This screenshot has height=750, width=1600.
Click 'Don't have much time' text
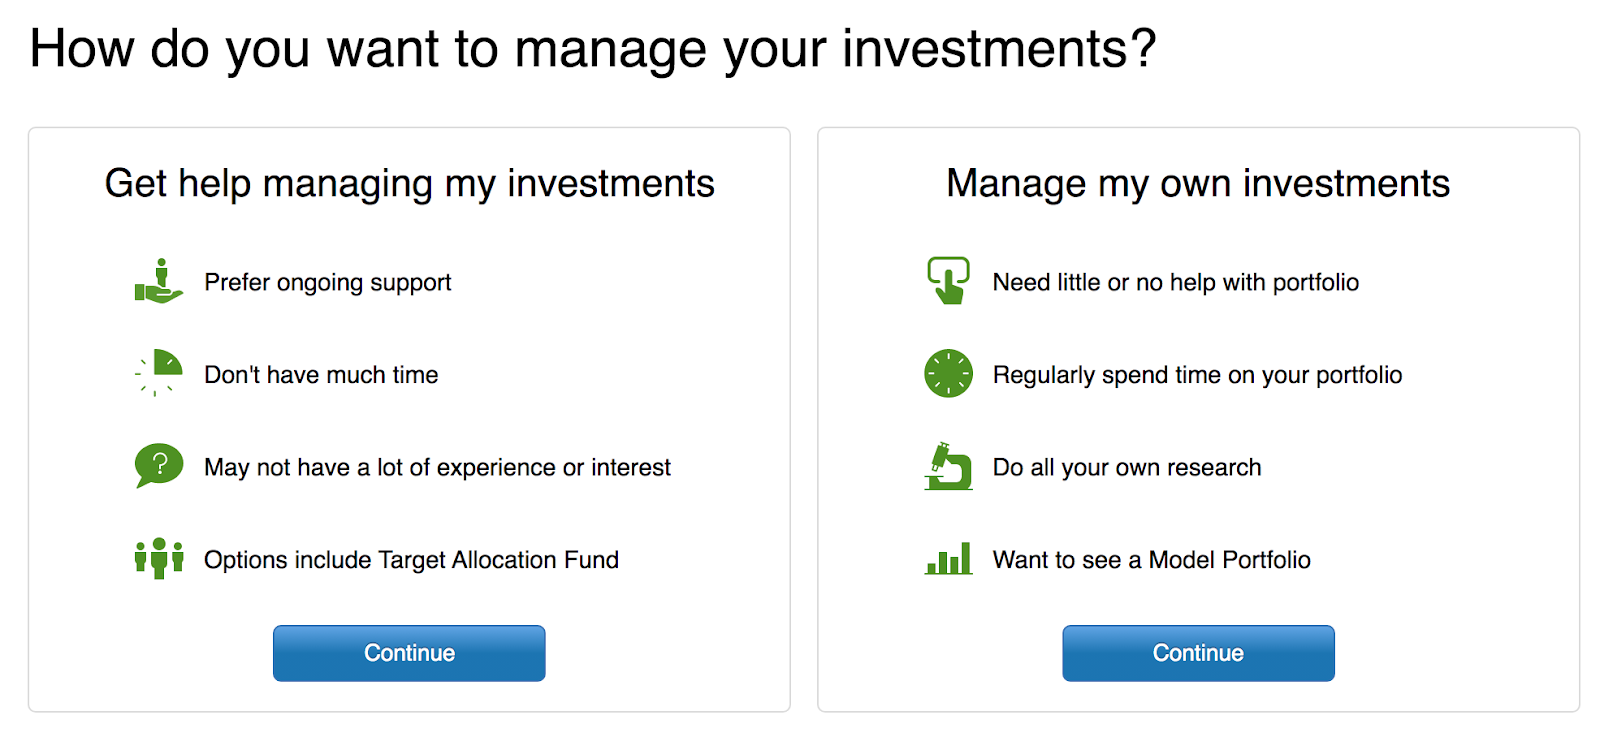(x=321, y=375)
